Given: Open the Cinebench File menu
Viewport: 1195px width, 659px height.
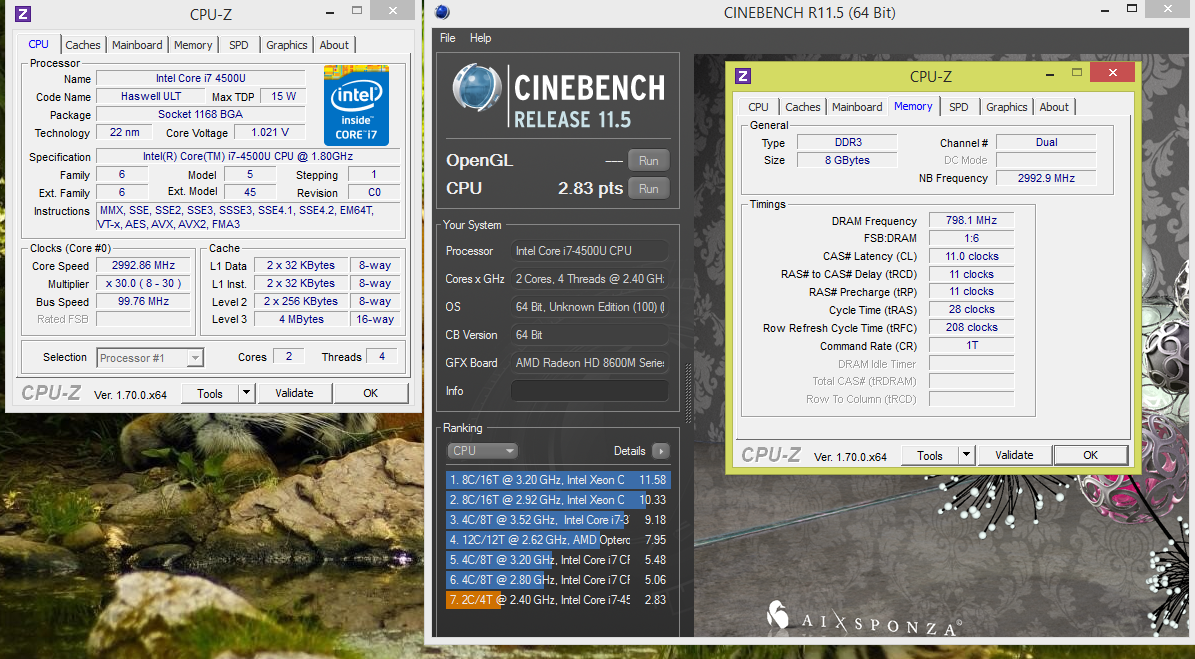Looking at the screenshot, I should 447,38.
